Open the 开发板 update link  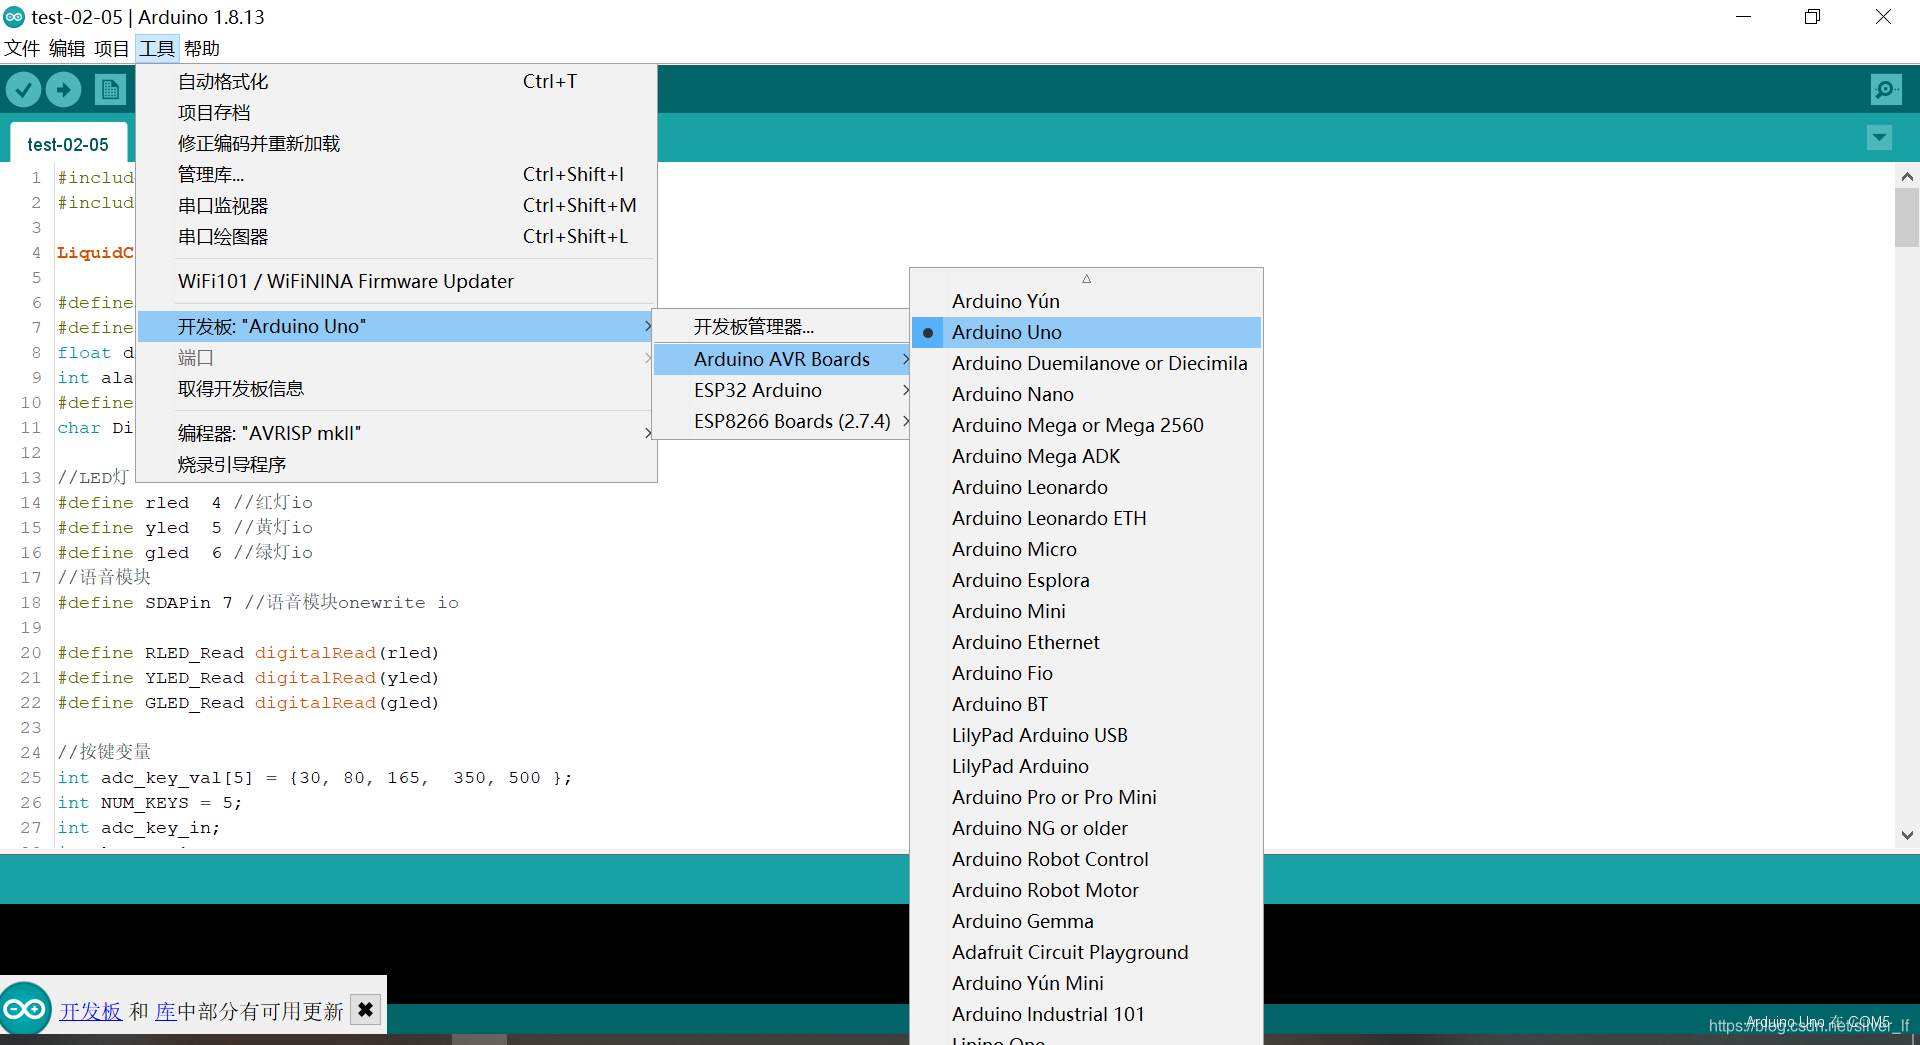click(x=90, y=1011)
